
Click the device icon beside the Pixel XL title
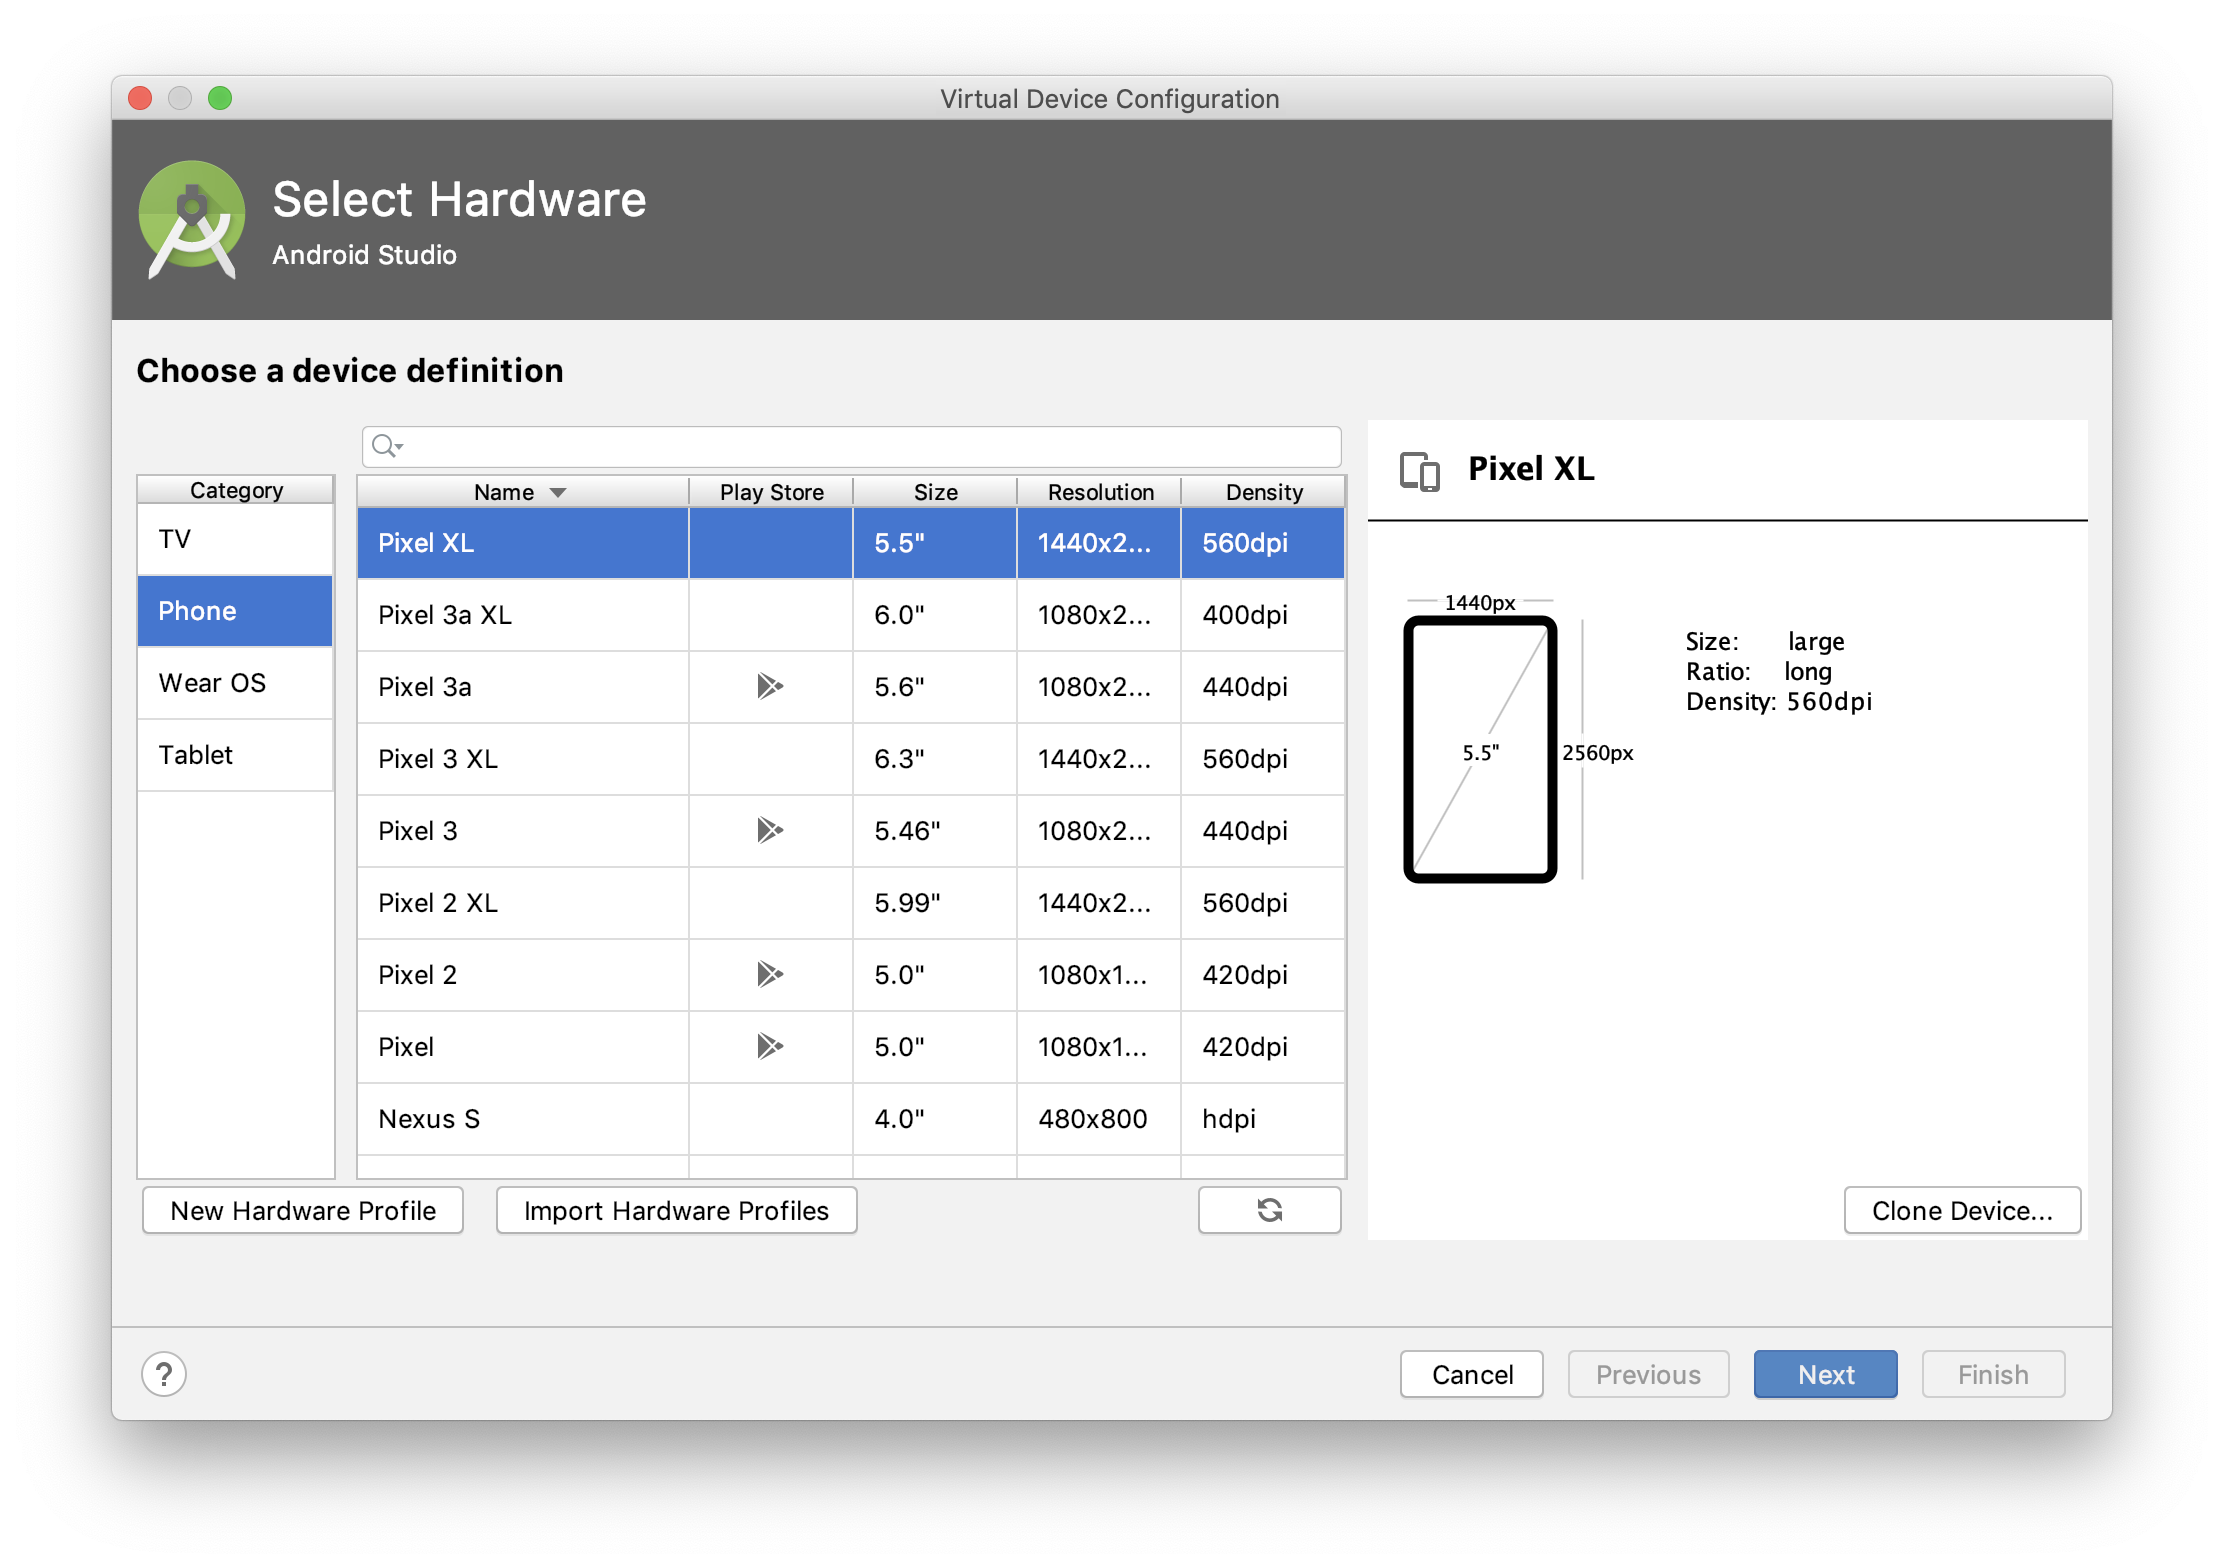(x=1420, y=470)
